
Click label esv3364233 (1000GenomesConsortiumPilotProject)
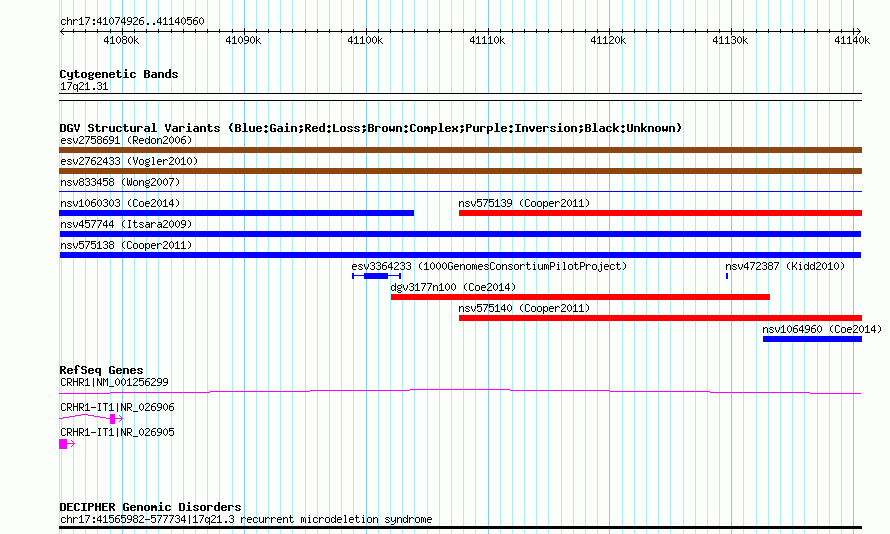489,266
